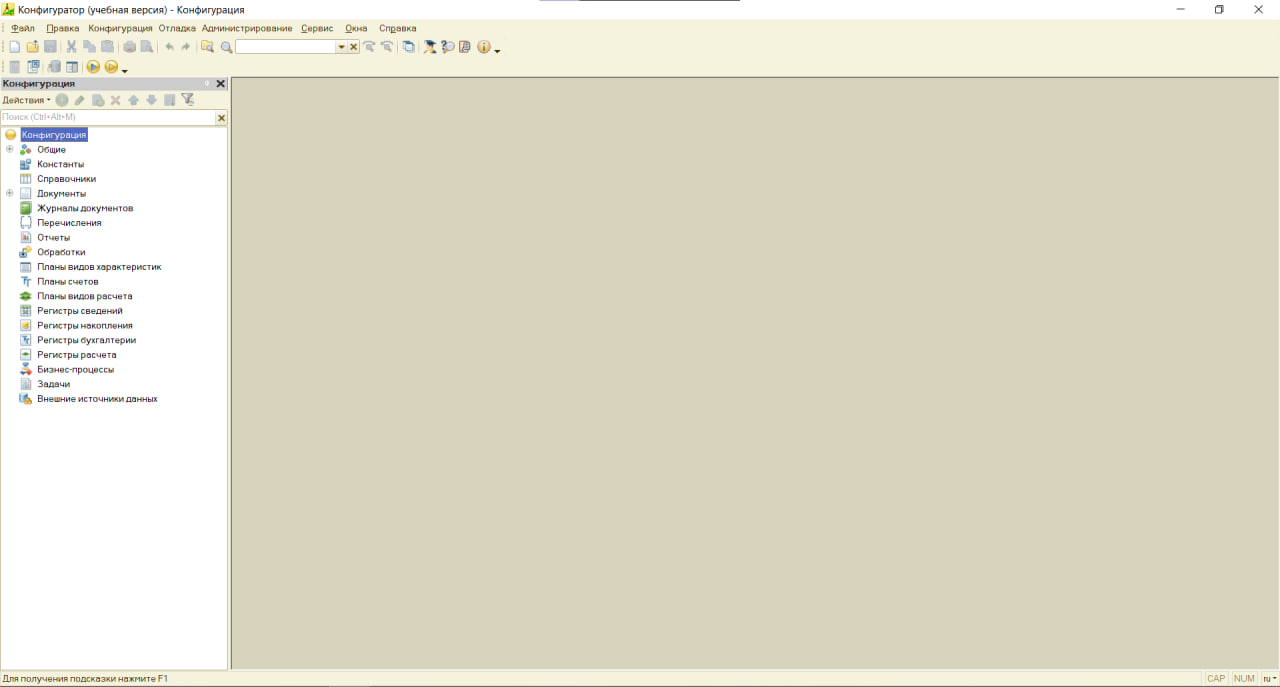Open the ru language indicator dropdown
1280x687 pixels.
1270,678
